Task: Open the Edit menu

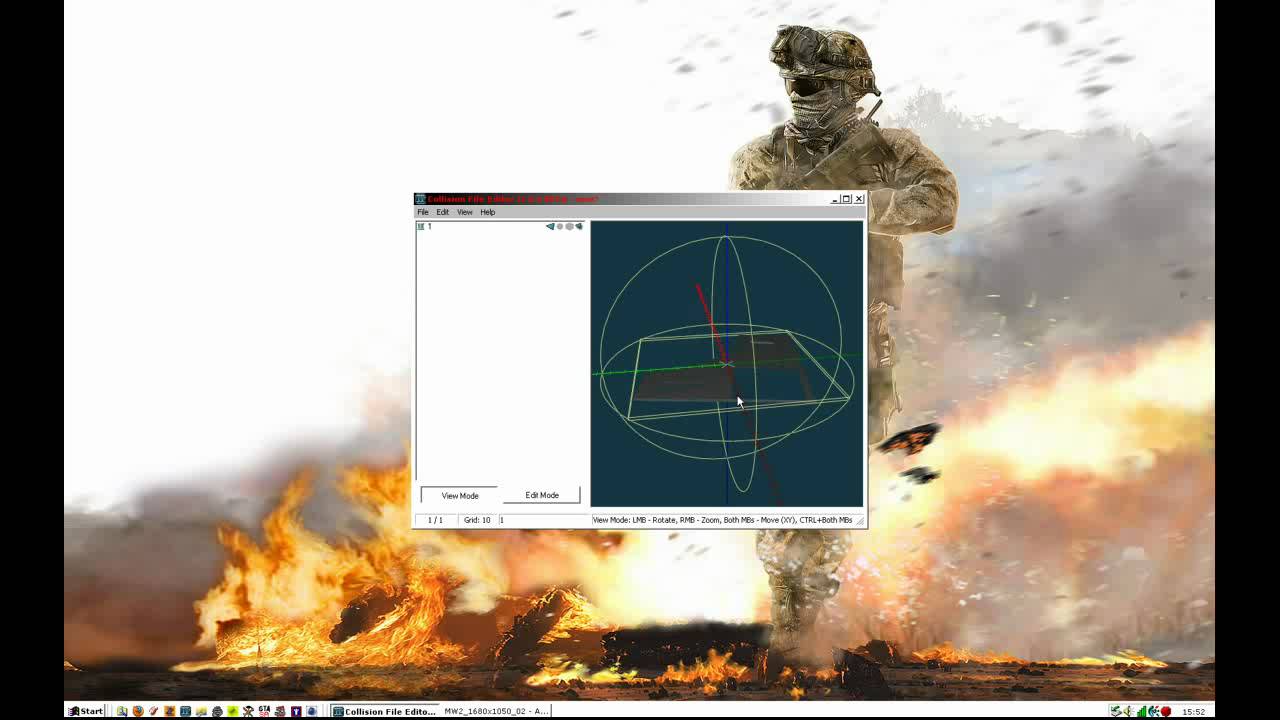Action: (x=442, y=212)
